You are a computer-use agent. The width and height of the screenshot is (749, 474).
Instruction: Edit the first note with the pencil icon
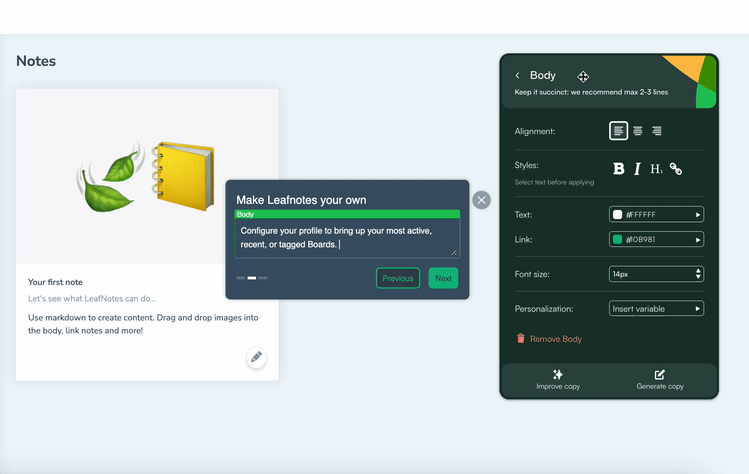tap(256, 357)
